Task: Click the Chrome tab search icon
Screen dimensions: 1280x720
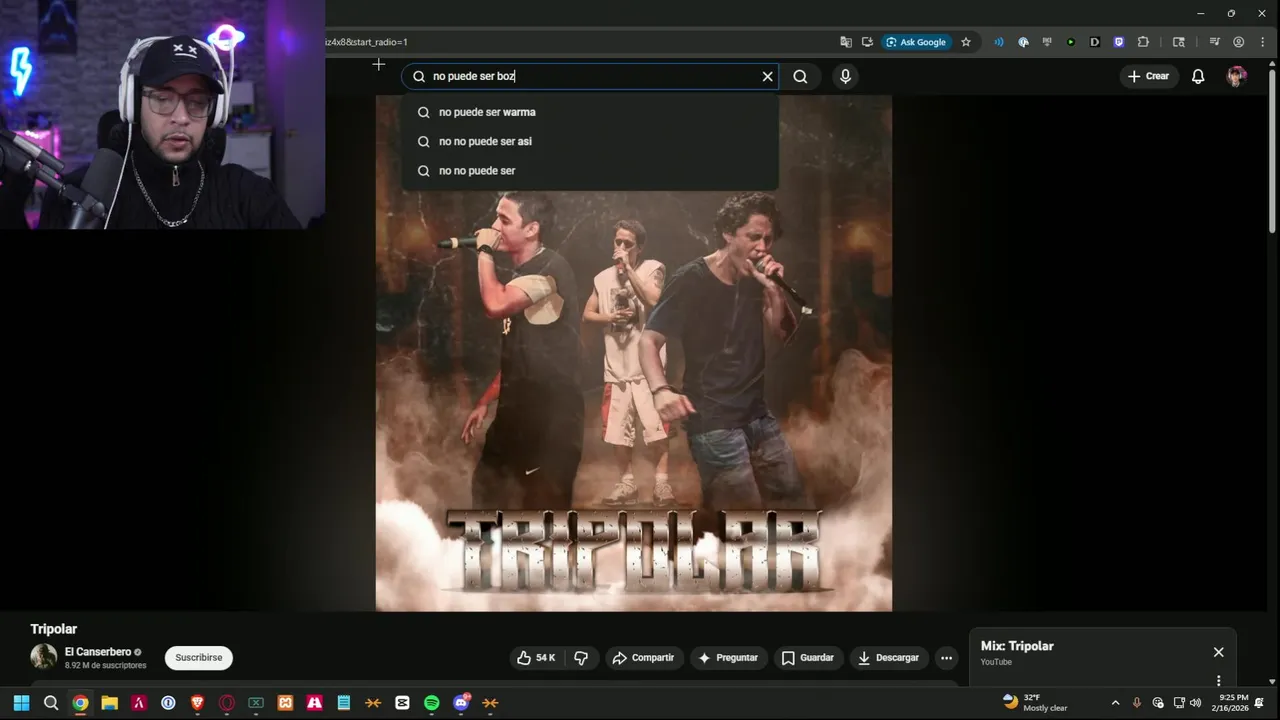Action: (1179, 42)
